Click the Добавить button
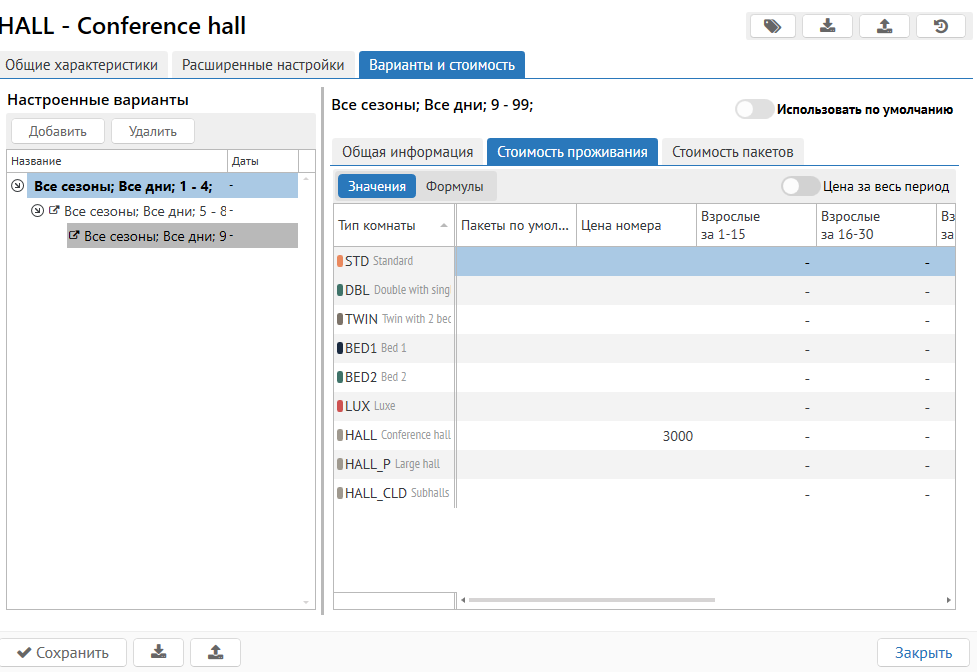 pyautogui.click(x=58, y=131)
